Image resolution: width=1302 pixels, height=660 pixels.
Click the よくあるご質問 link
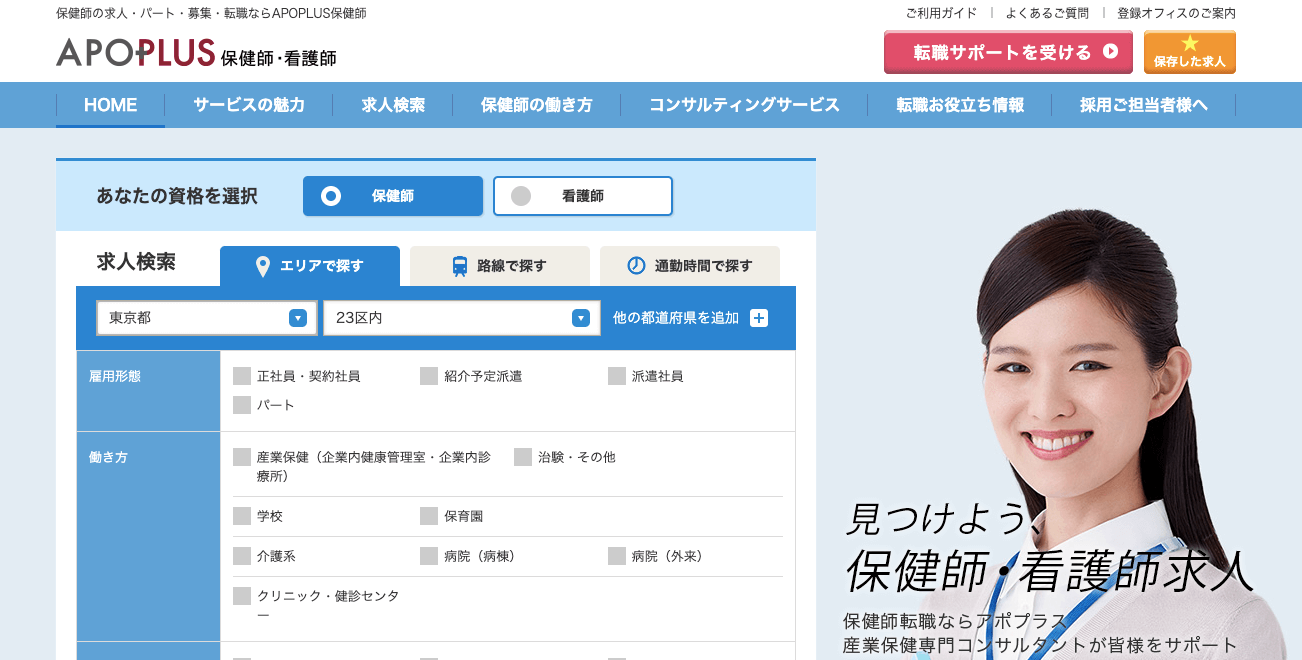click(x=1047, y=13)
